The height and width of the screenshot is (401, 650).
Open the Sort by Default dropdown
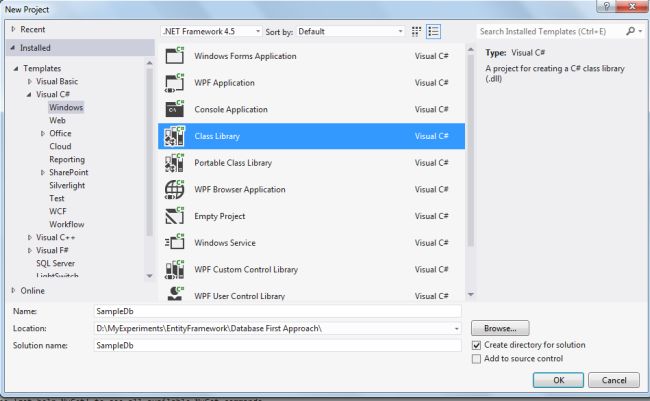350,31
